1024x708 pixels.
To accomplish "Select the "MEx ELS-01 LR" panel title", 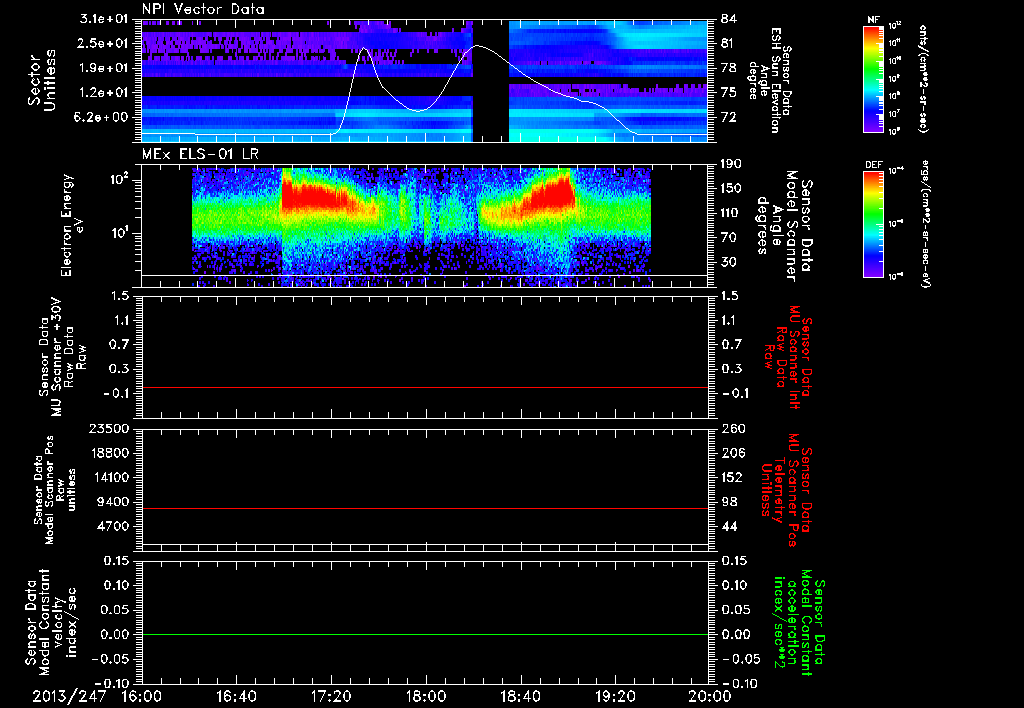I will 200,155.
